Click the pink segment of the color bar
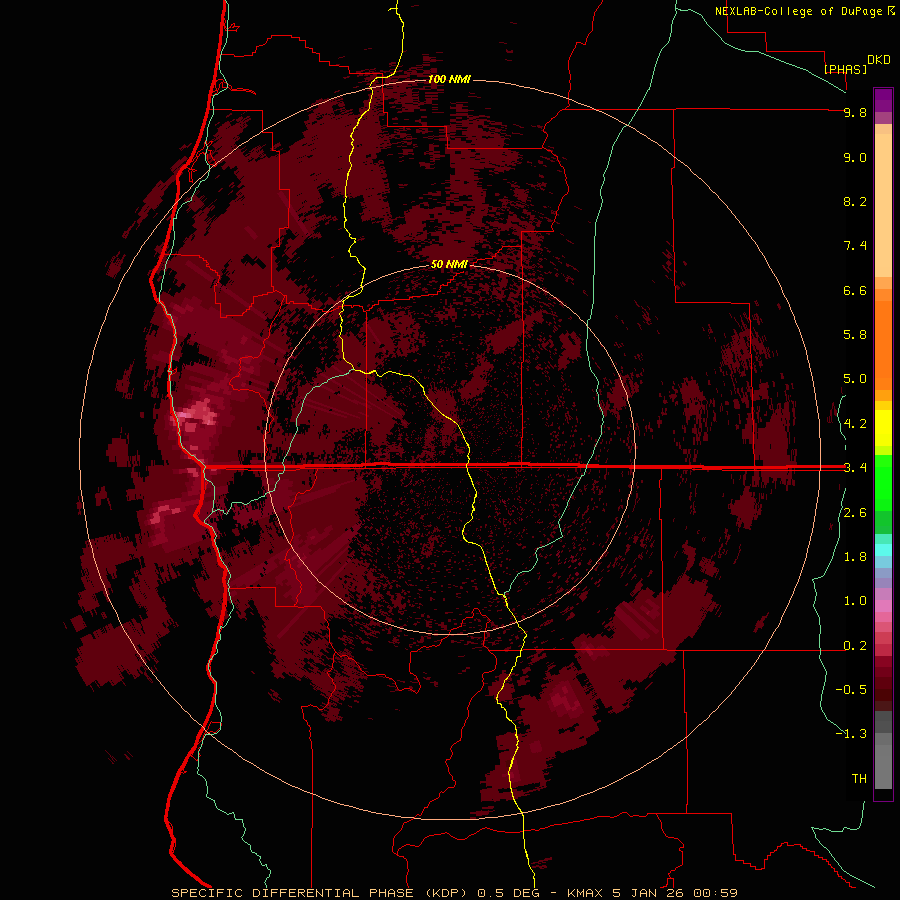The width and height of the screenshot is (900, 900). pyautogui.click(x=883, y=606)
